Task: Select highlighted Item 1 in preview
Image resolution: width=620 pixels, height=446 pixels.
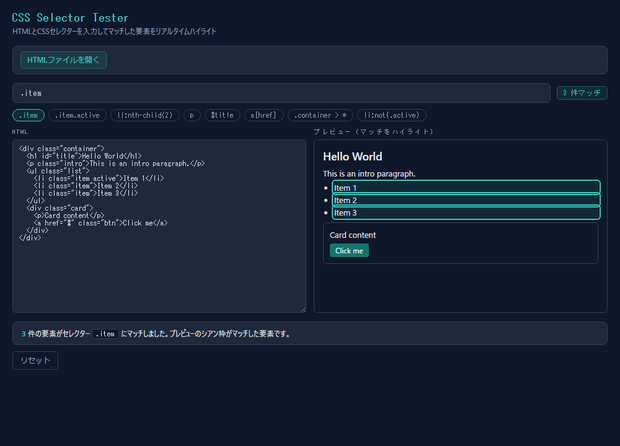Action: (x=466, y=188)
